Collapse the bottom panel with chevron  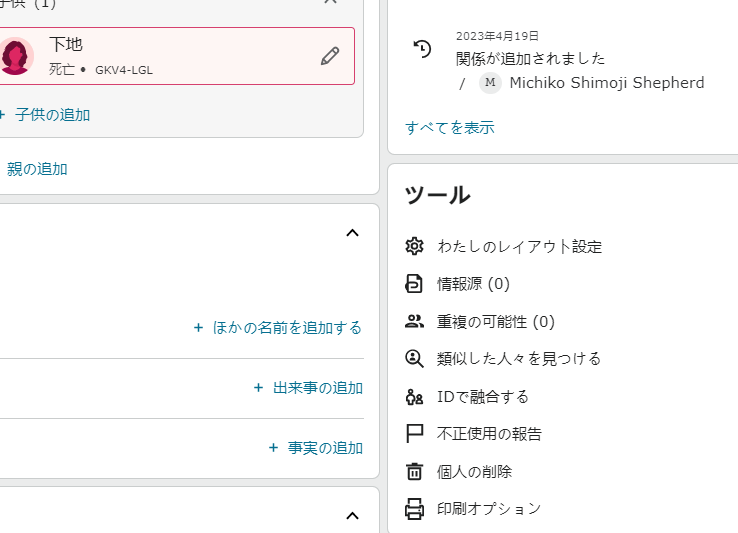click(351, 516)
